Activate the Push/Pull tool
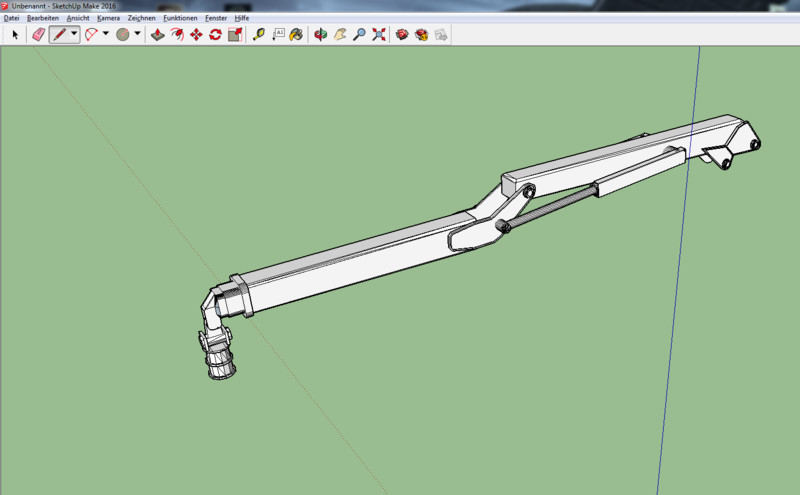Image resolution: width=800 pixels, height=495 pixels. coord(157,34)
